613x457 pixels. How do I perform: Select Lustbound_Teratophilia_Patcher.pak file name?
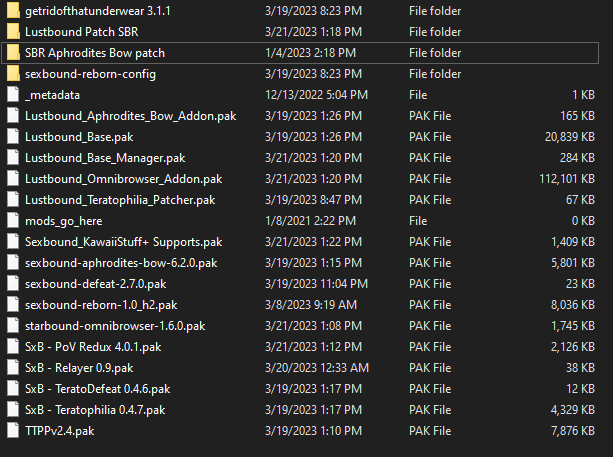coord(120,200)
